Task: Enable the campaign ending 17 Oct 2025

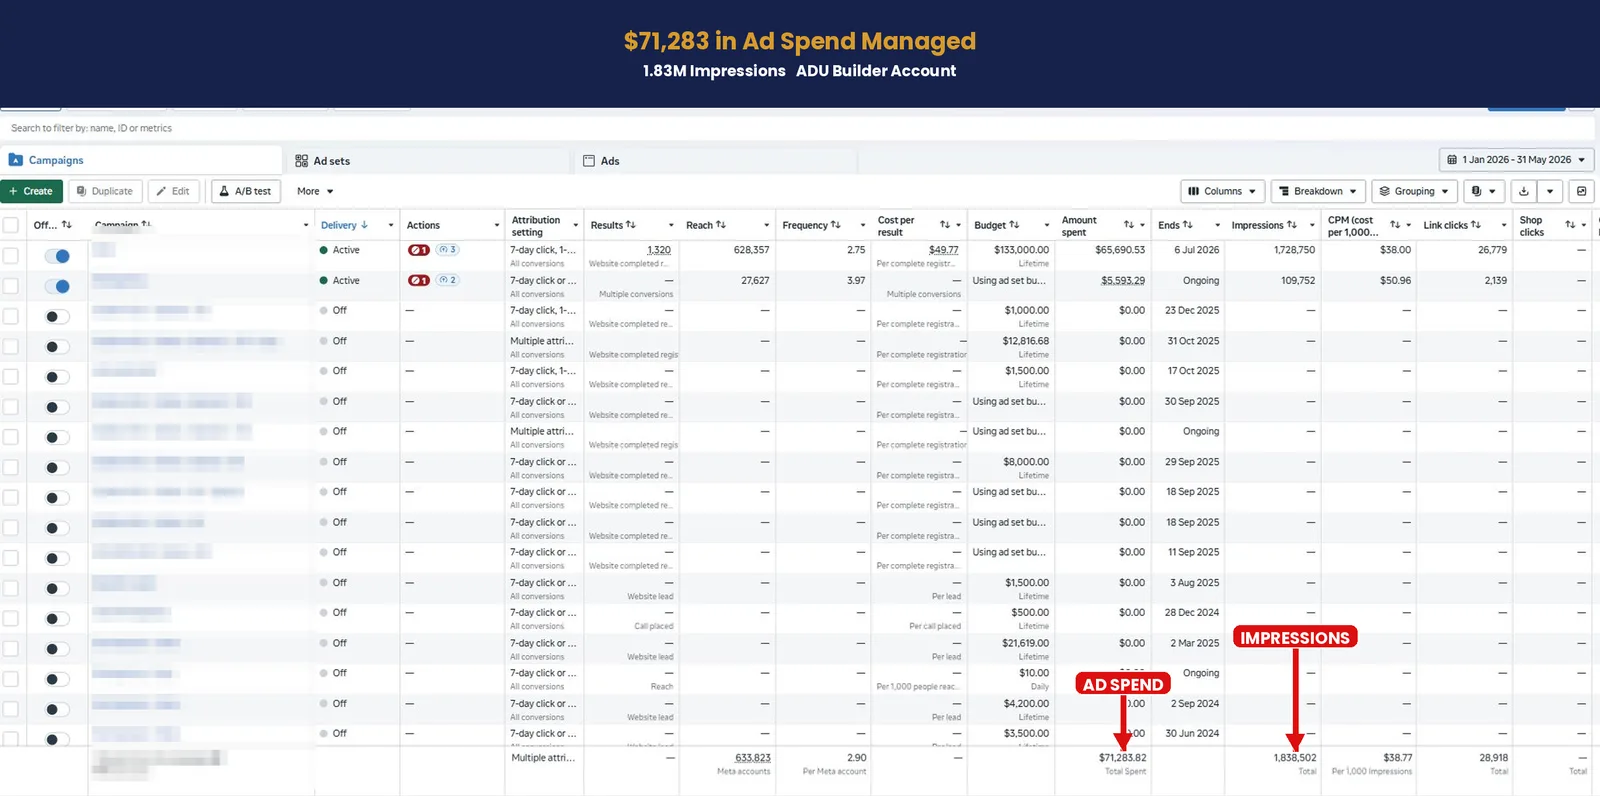Action: tap(57, 377)
